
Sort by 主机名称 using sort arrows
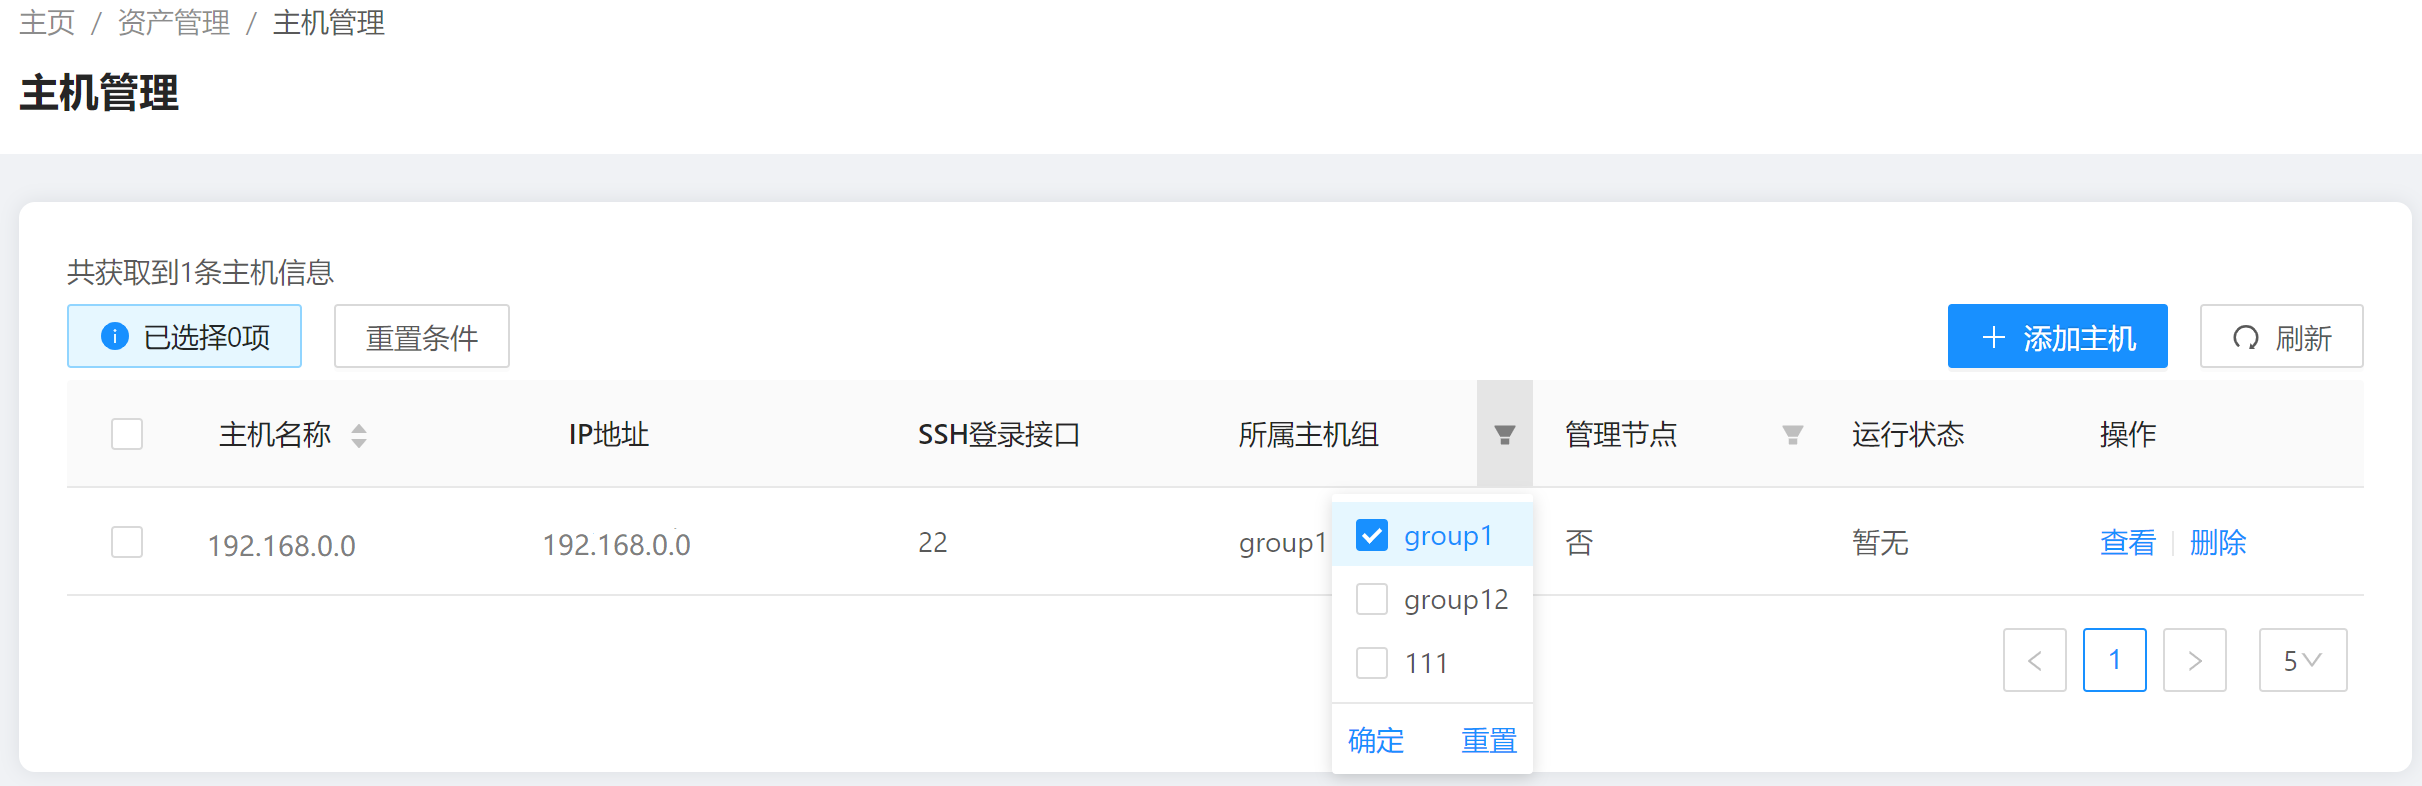click(x=359, y=435)
